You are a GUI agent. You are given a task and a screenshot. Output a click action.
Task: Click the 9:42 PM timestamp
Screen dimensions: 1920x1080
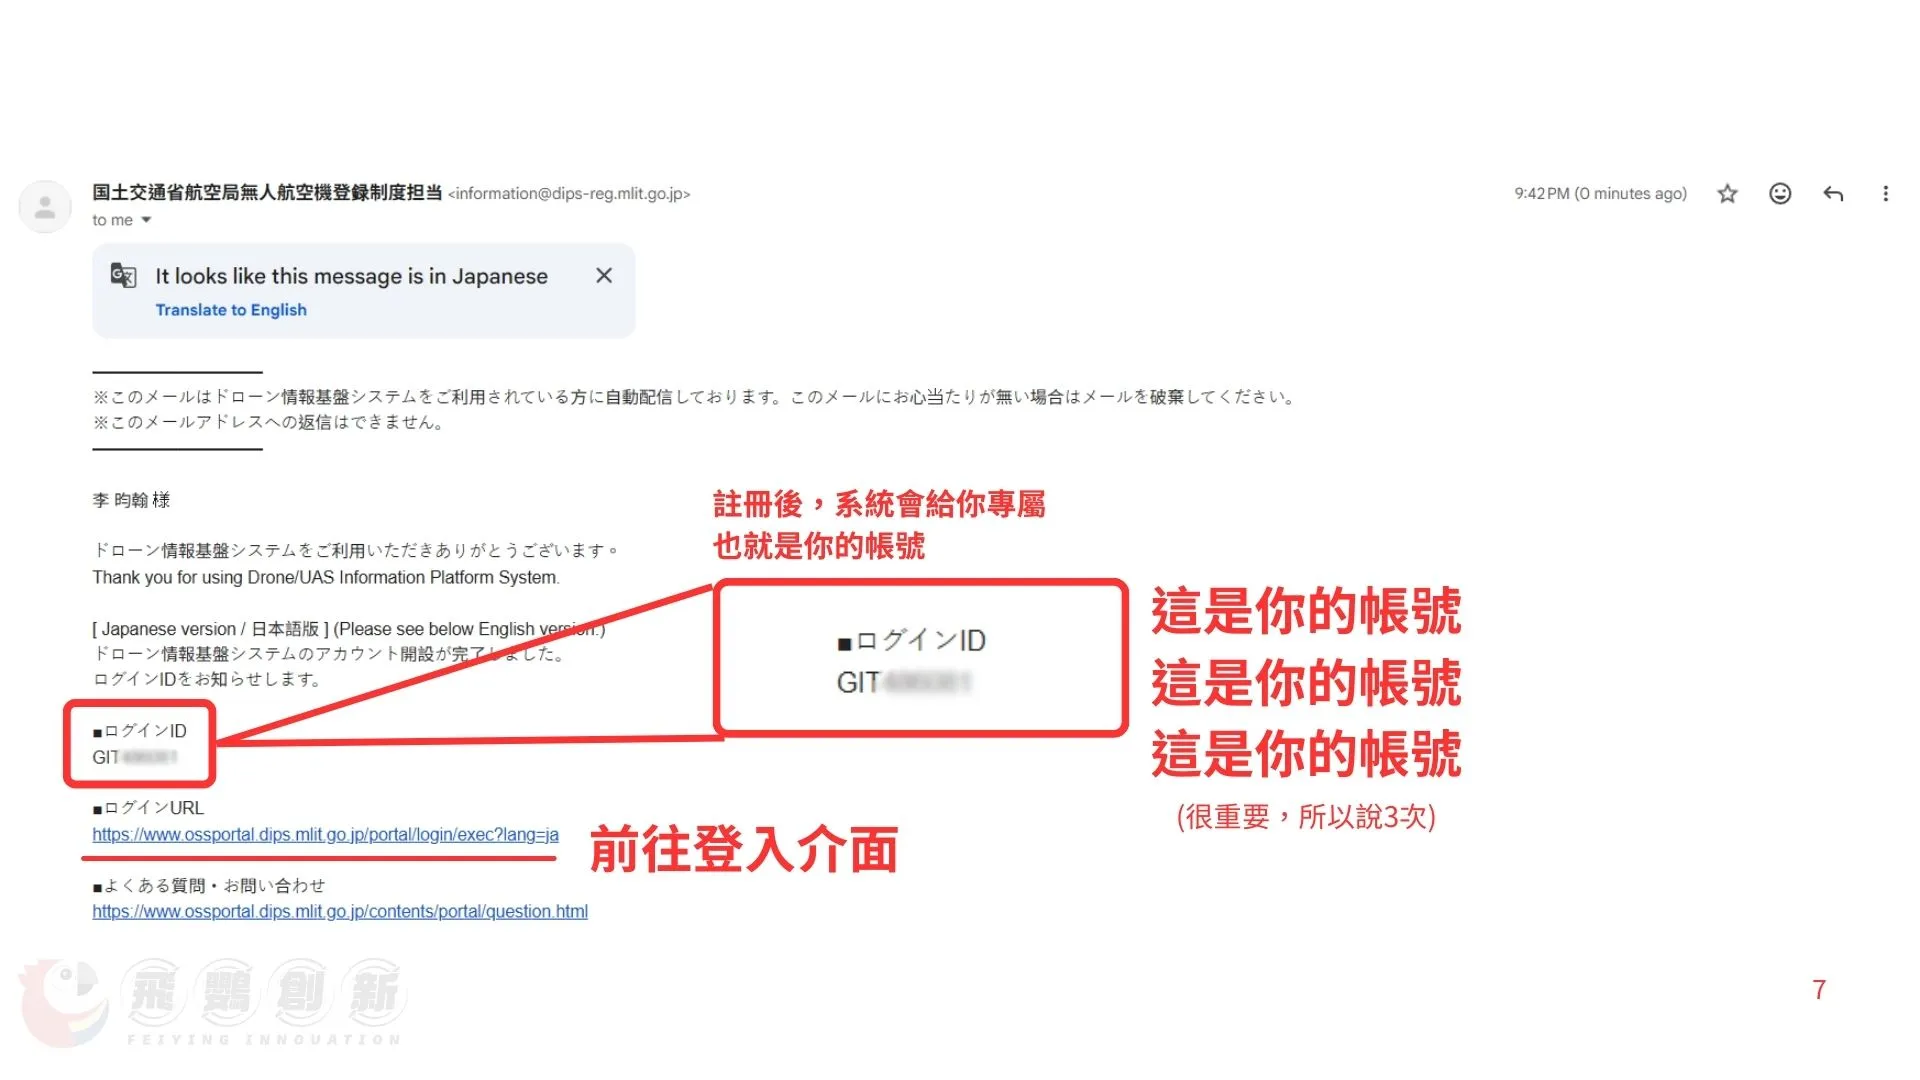pos(1600,194)
